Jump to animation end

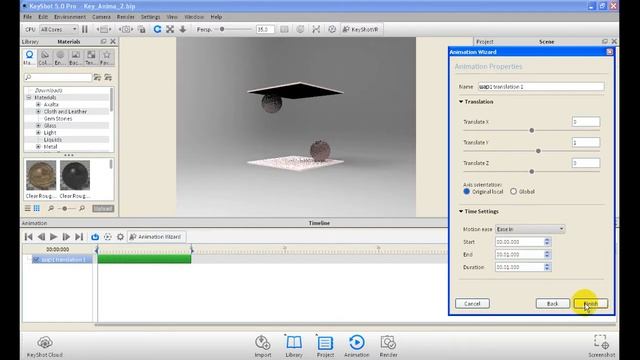(x=79, y=237)
